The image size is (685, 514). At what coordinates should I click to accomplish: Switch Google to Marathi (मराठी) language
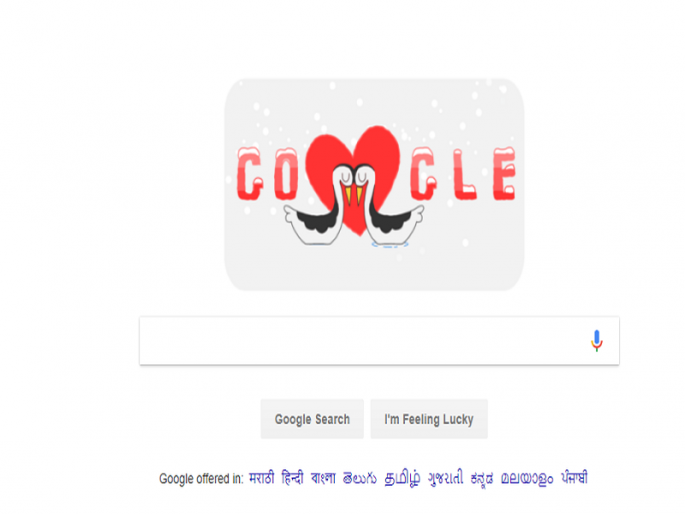click(x=262, y=478)
